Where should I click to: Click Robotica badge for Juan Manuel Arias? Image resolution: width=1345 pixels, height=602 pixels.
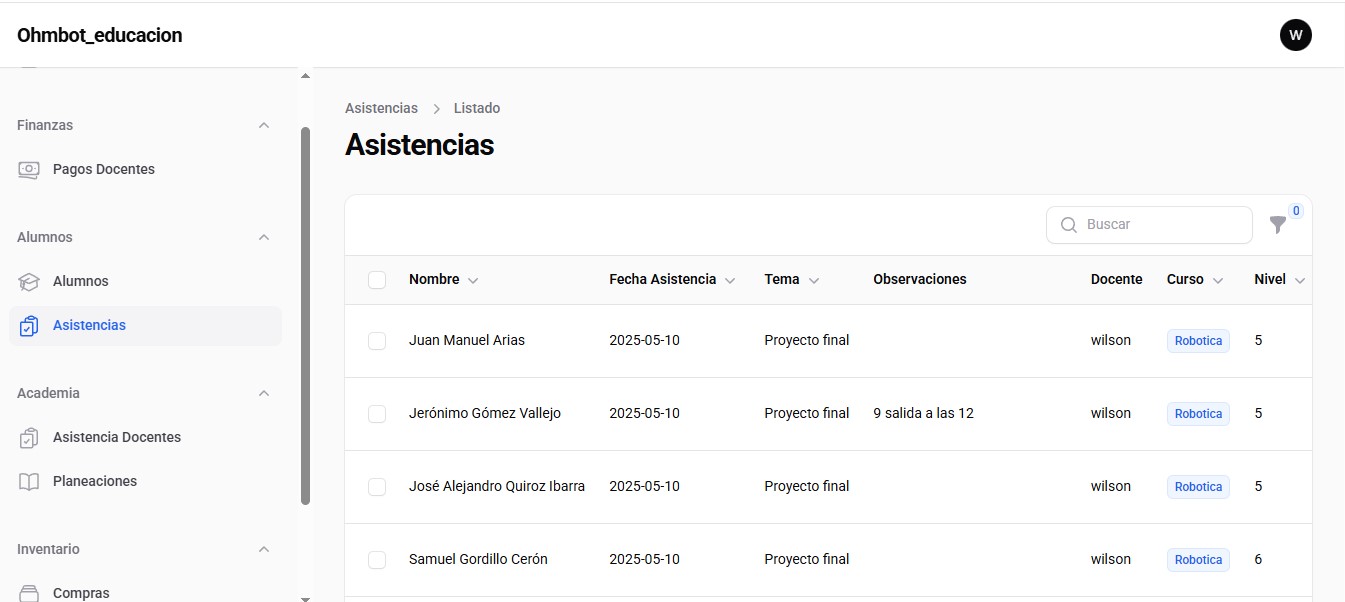point(1198,341)
